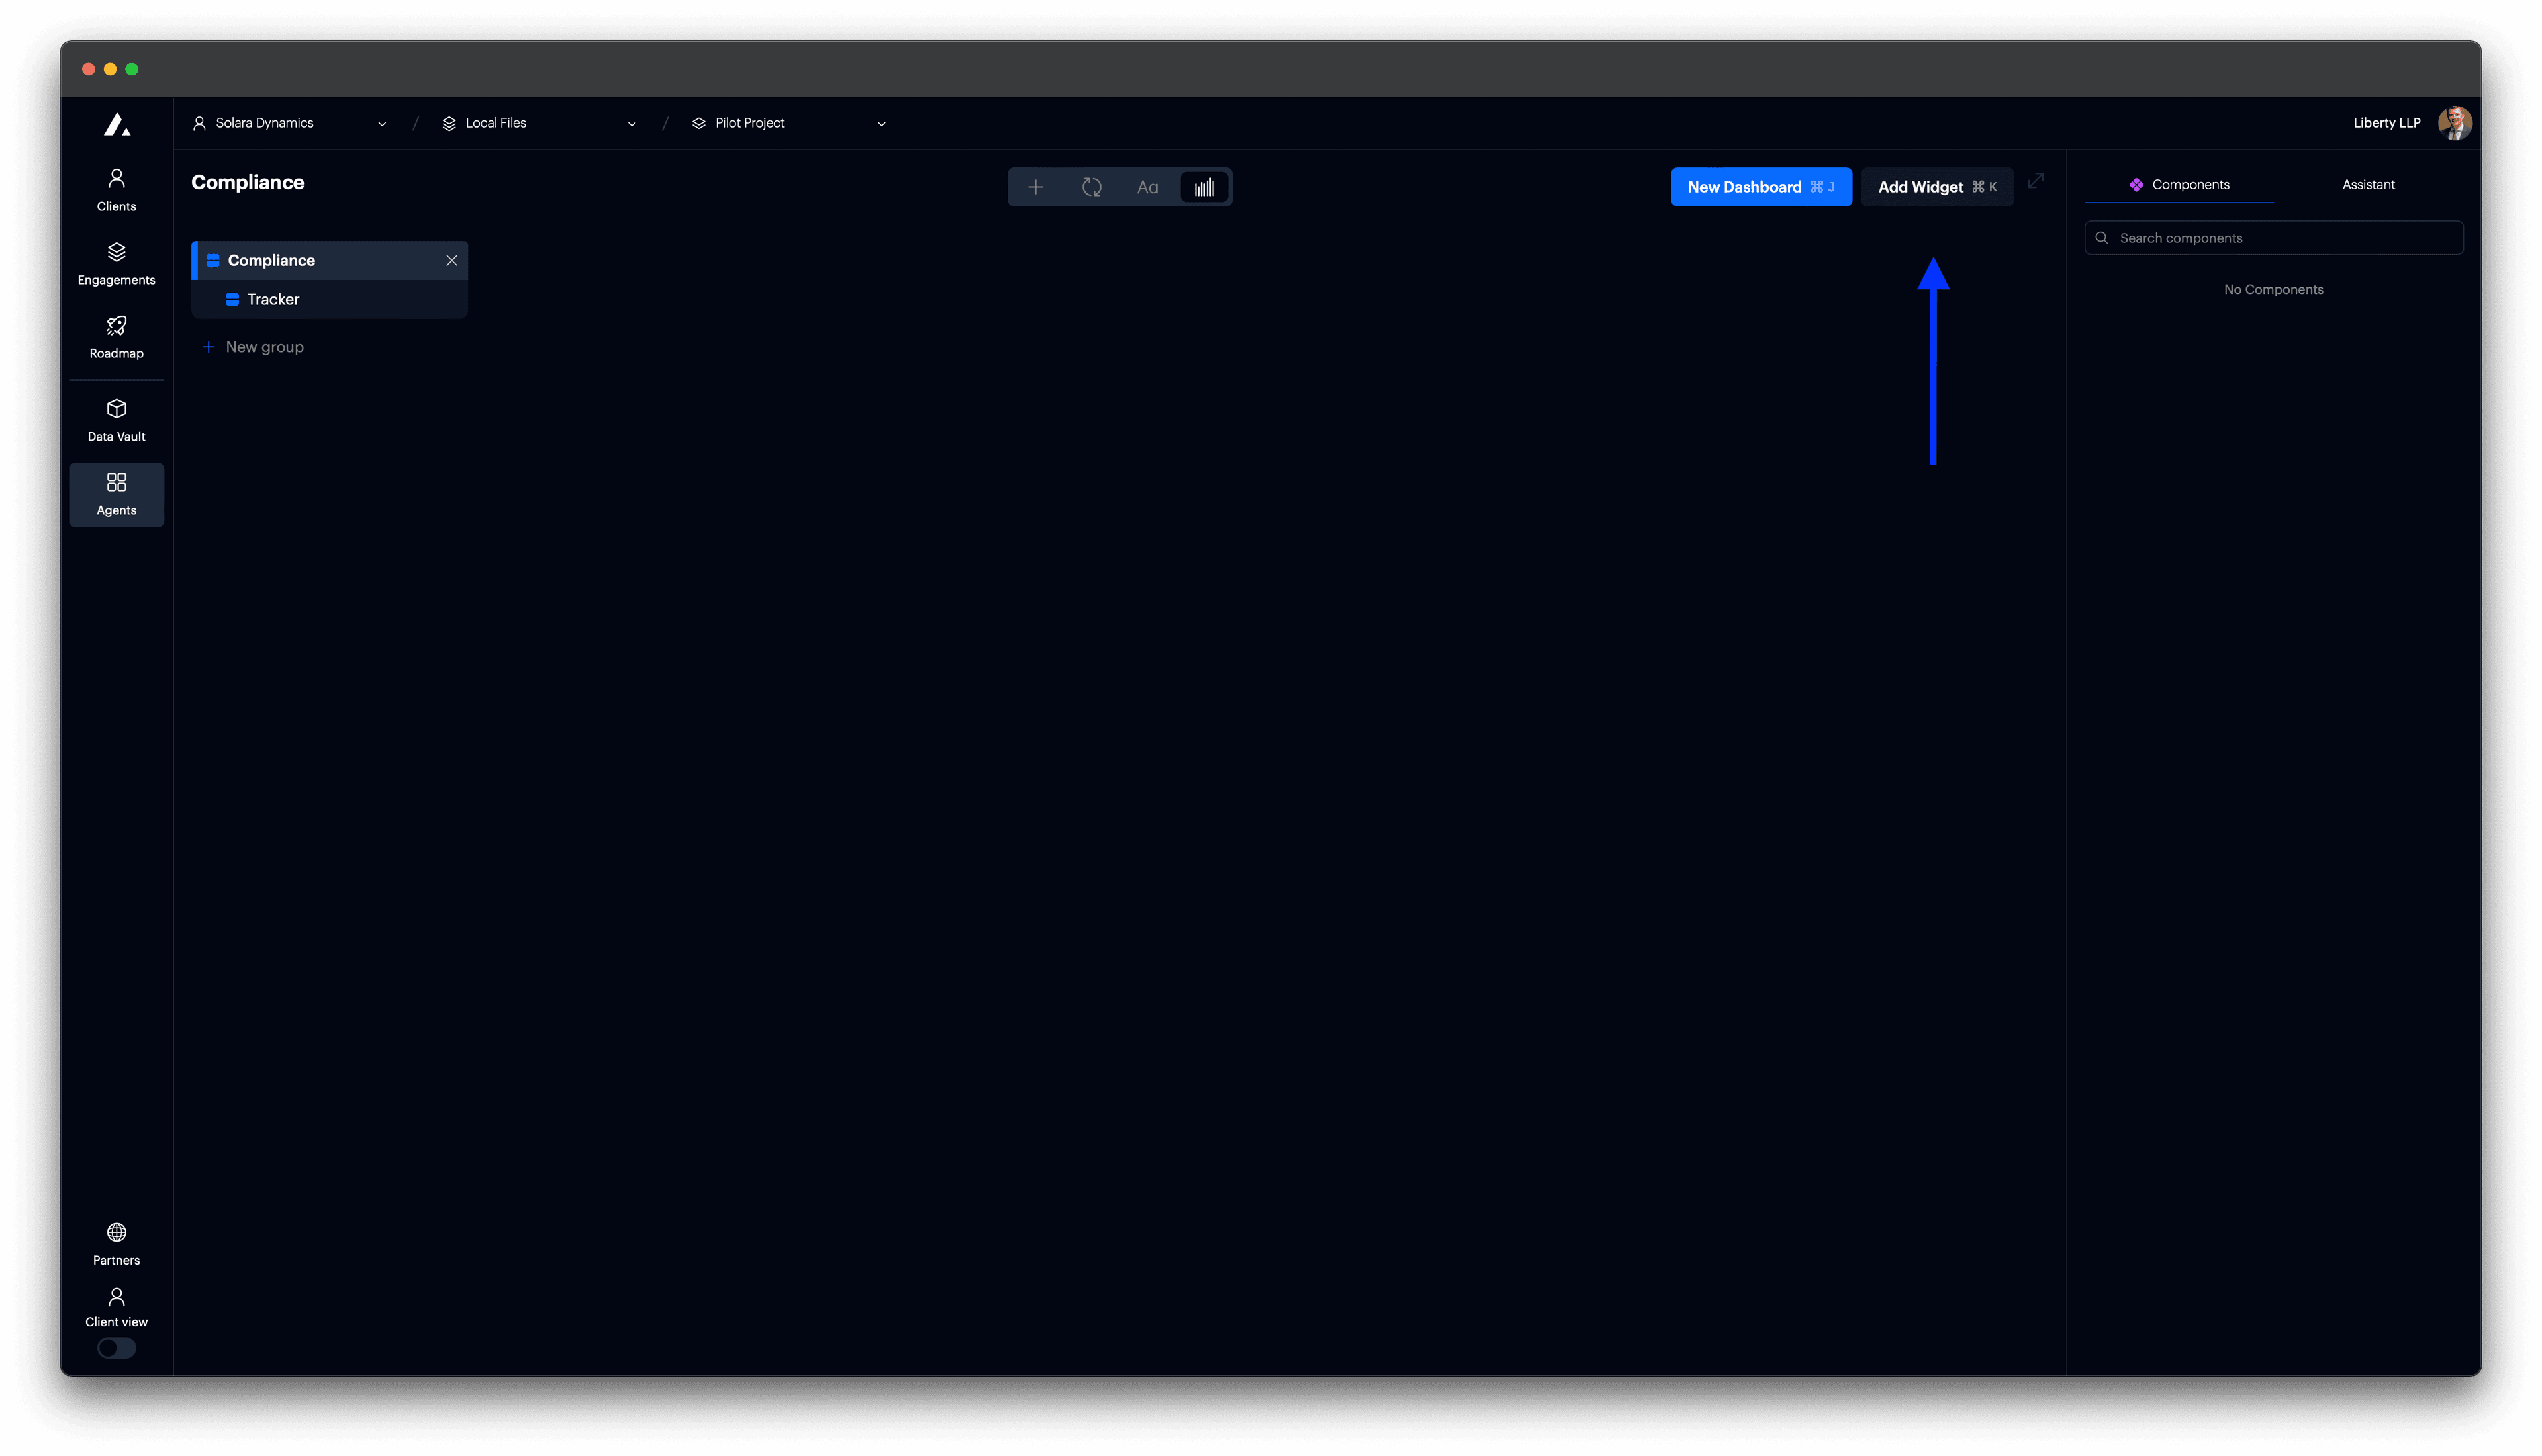Click the Search components field
The image size is (2542, 1456).
pos(2273,237)
